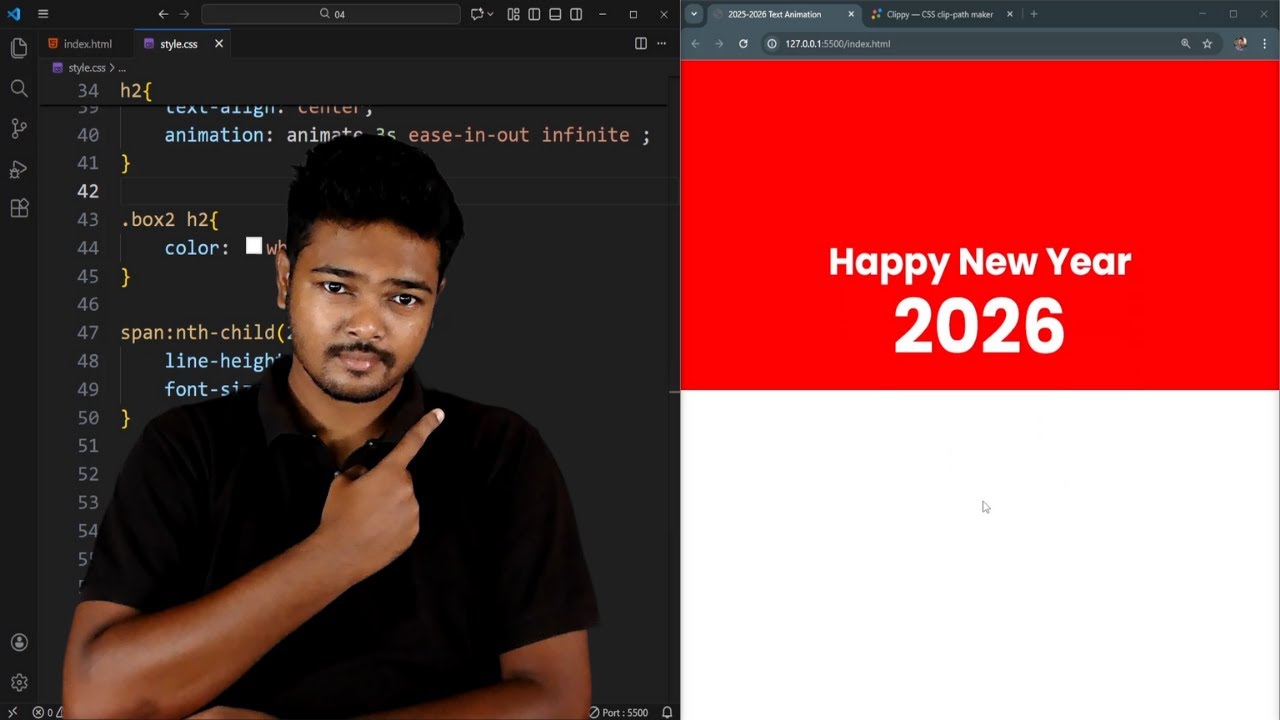Go back in Chrome
Screen dimensions: 1280x720
[x=695, y=44]
